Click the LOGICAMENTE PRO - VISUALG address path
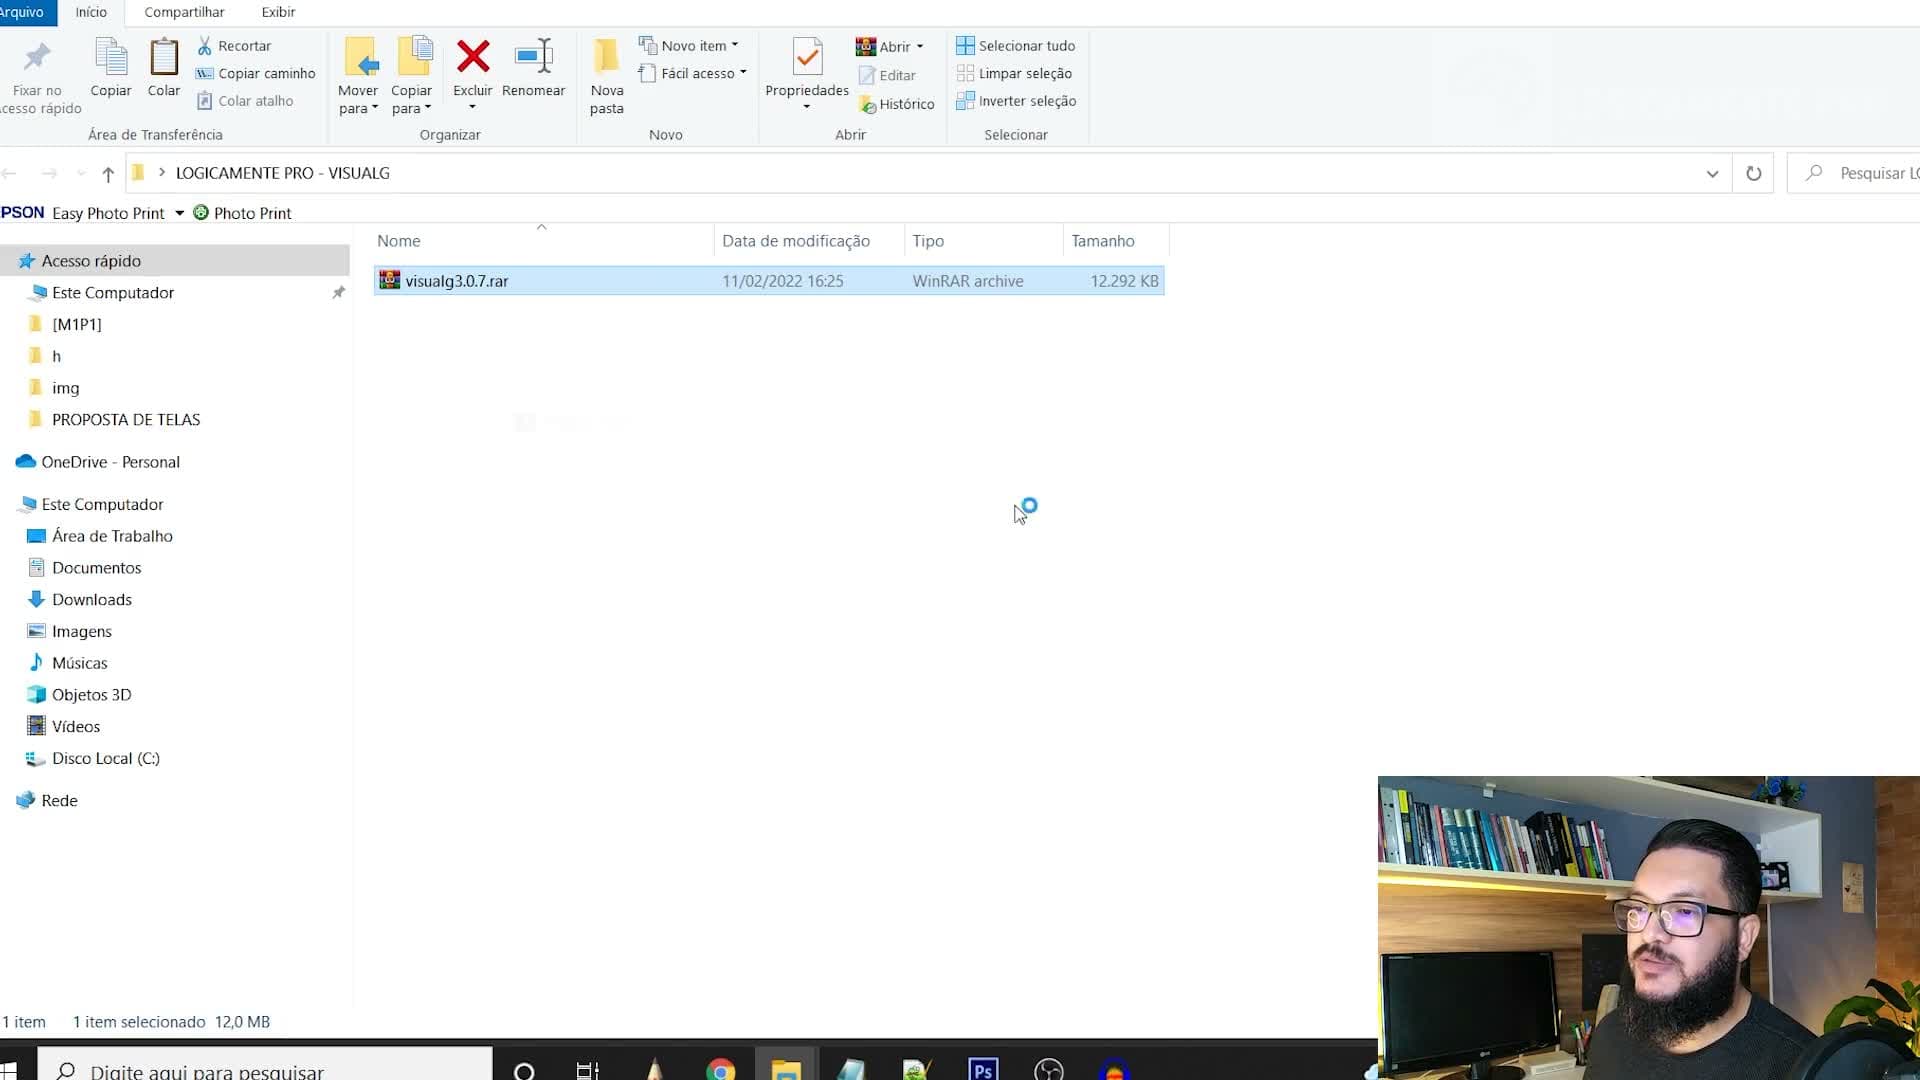The width and height of the screenshot is (1920, 1080). [x=283, y=173]
